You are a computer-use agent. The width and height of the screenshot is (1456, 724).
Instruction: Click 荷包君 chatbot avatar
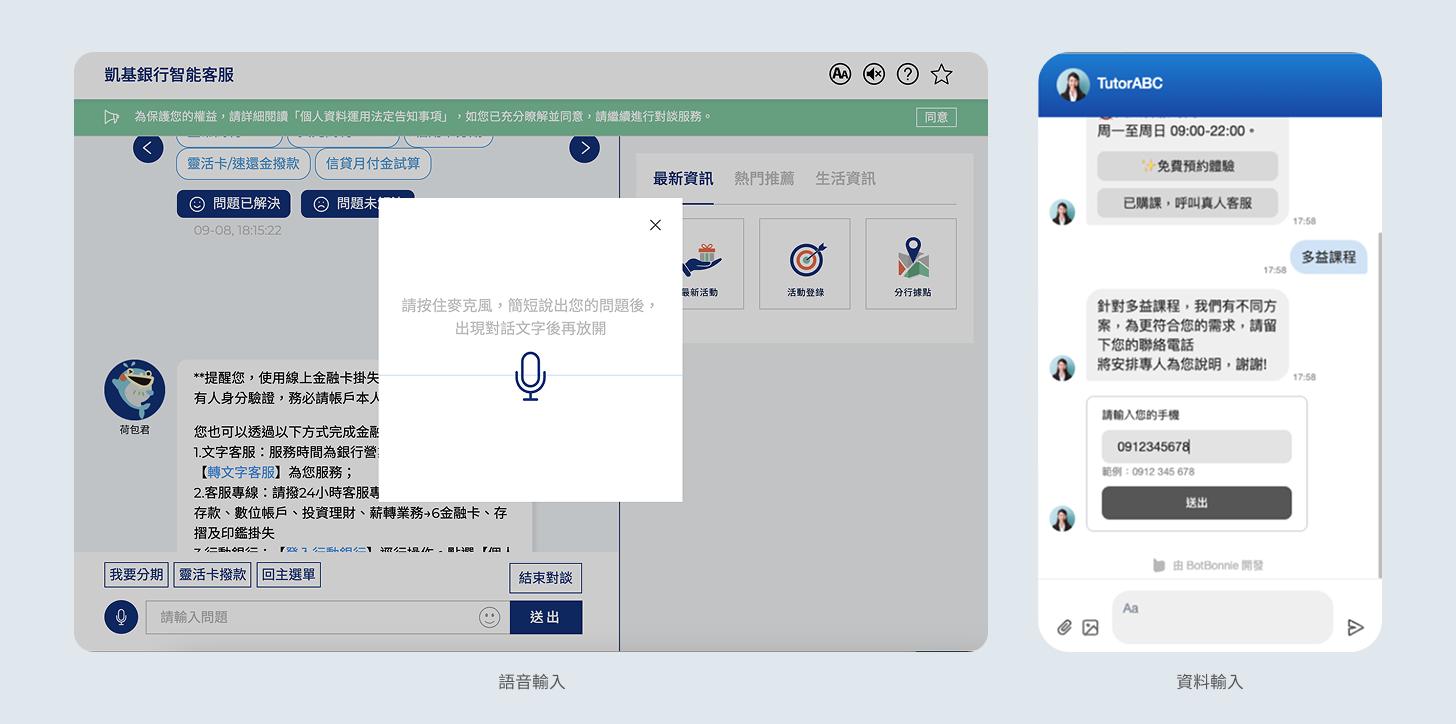135,390
